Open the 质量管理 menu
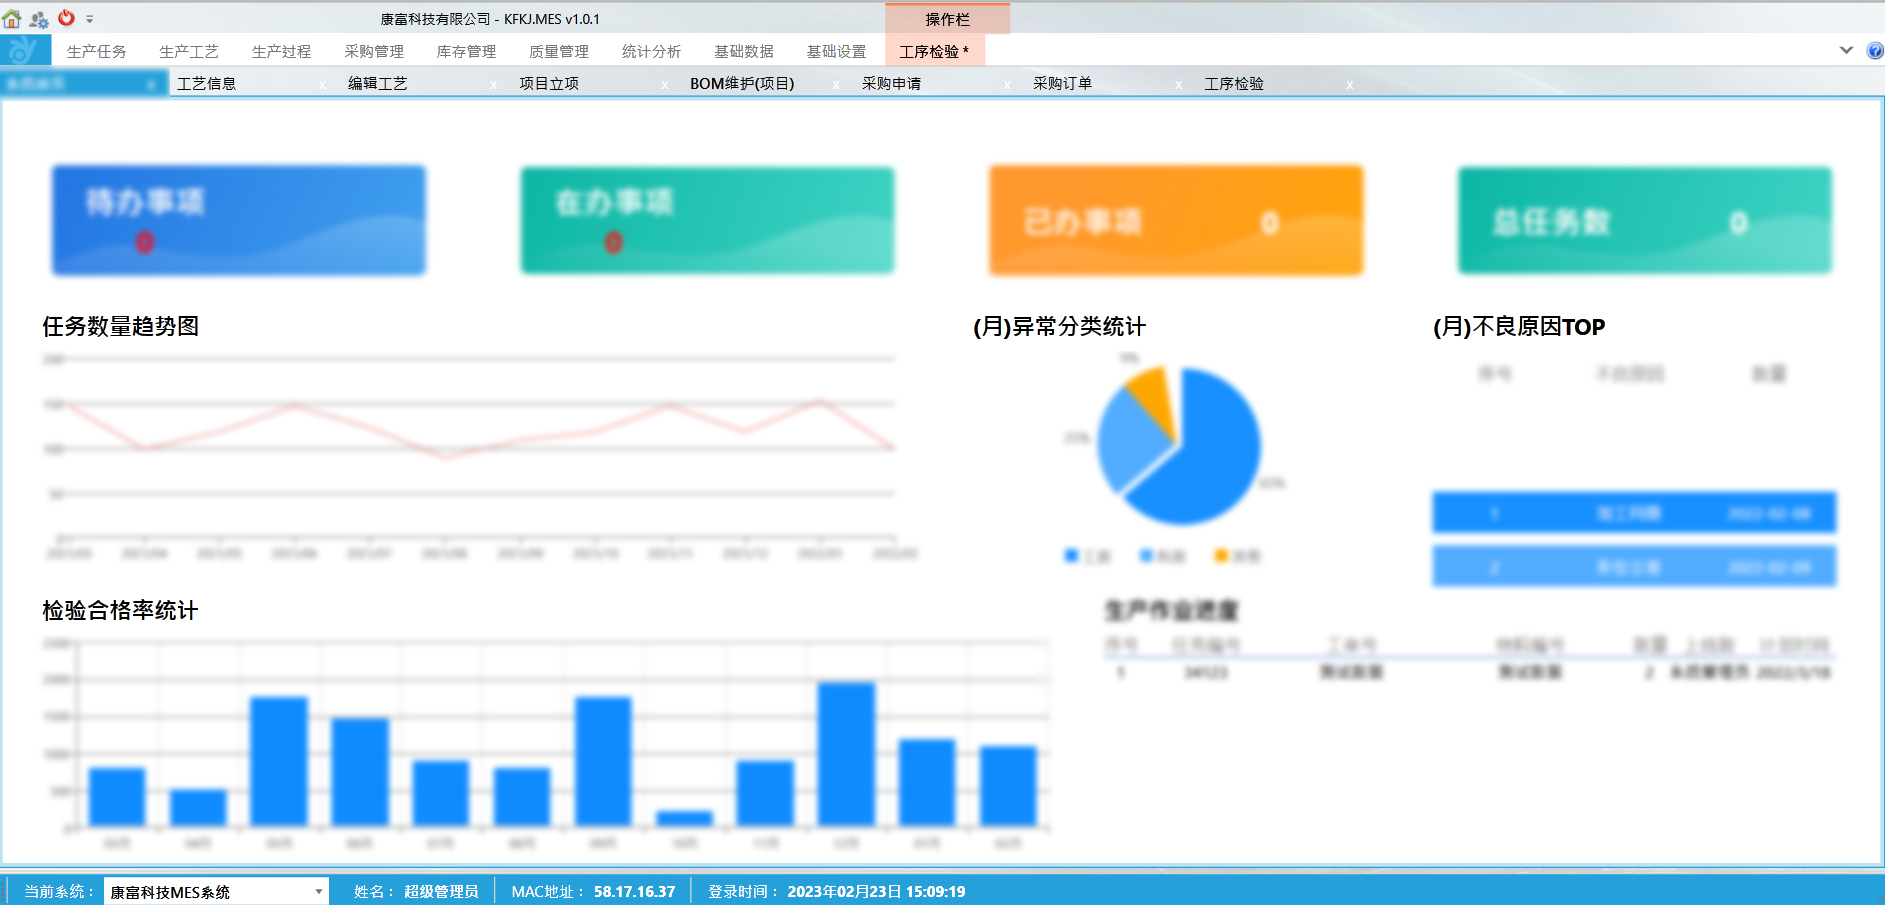The height and width of the screenshot is (905, 1885). 558,52
